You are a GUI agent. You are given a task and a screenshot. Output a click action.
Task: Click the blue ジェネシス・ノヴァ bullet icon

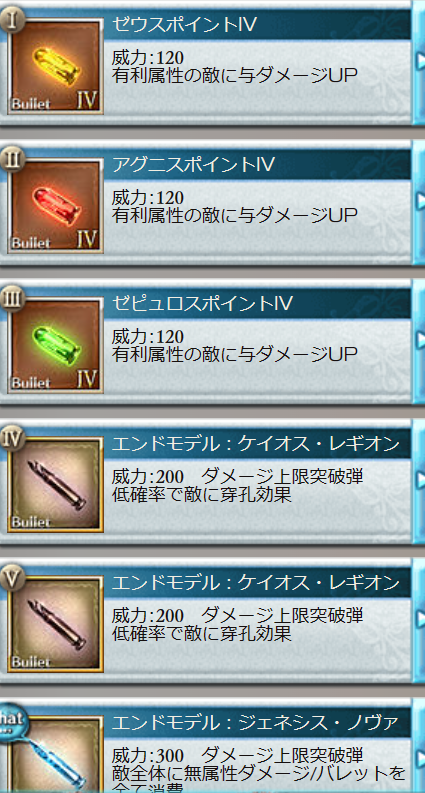pos(55,755)
